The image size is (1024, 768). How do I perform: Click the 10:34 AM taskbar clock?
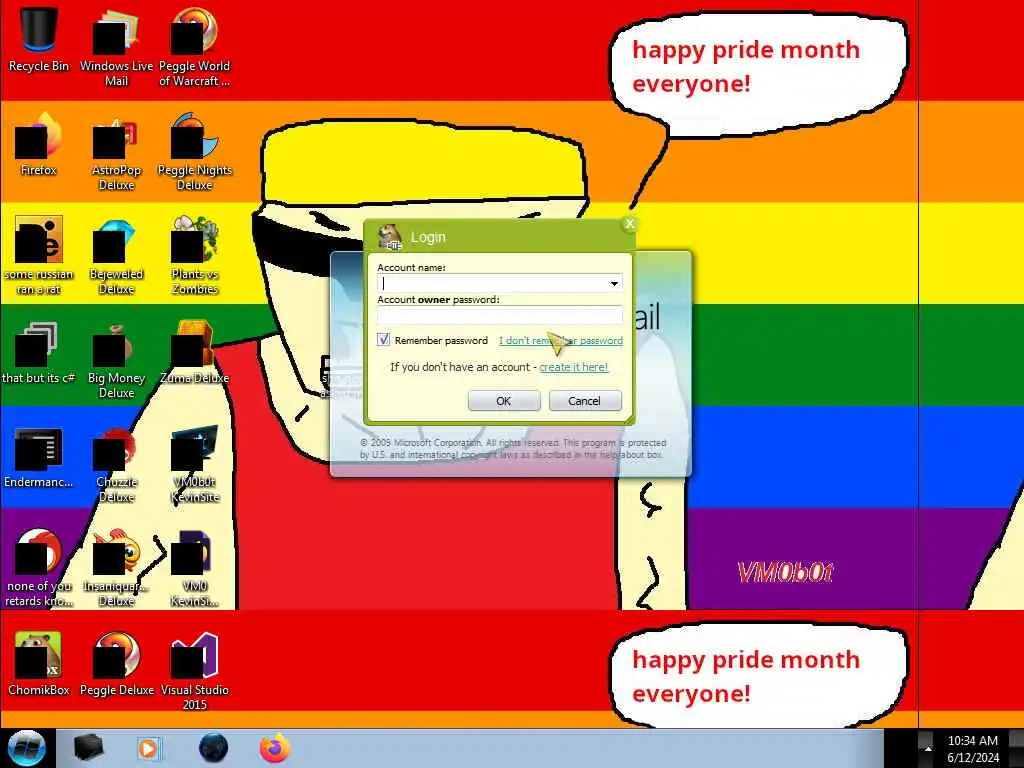point(972,741)
